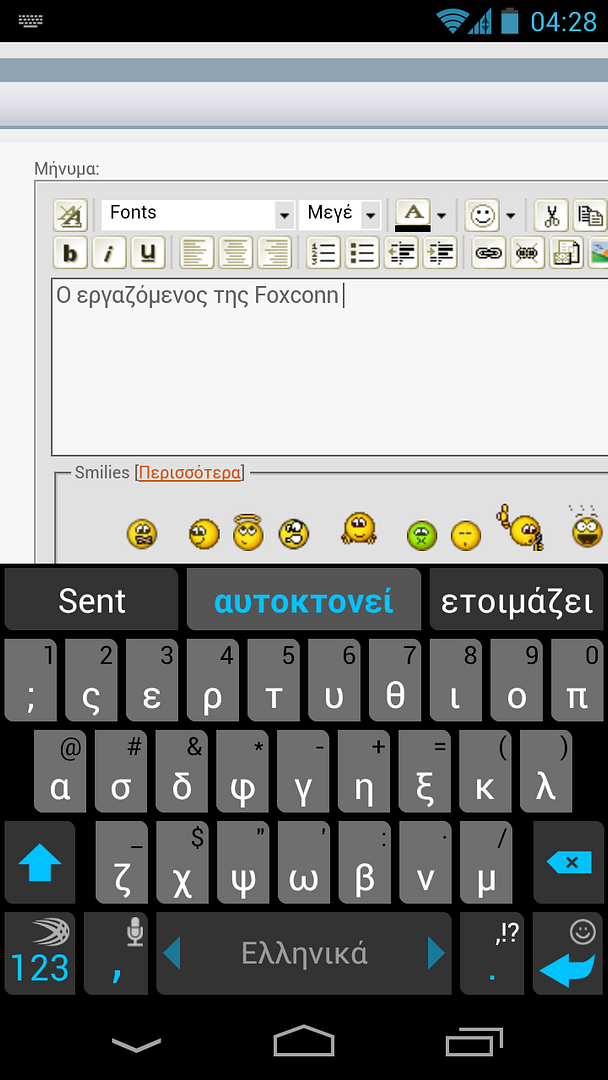Tap the Android home button
The image size is (608, 1080).
click(304, 1041)
